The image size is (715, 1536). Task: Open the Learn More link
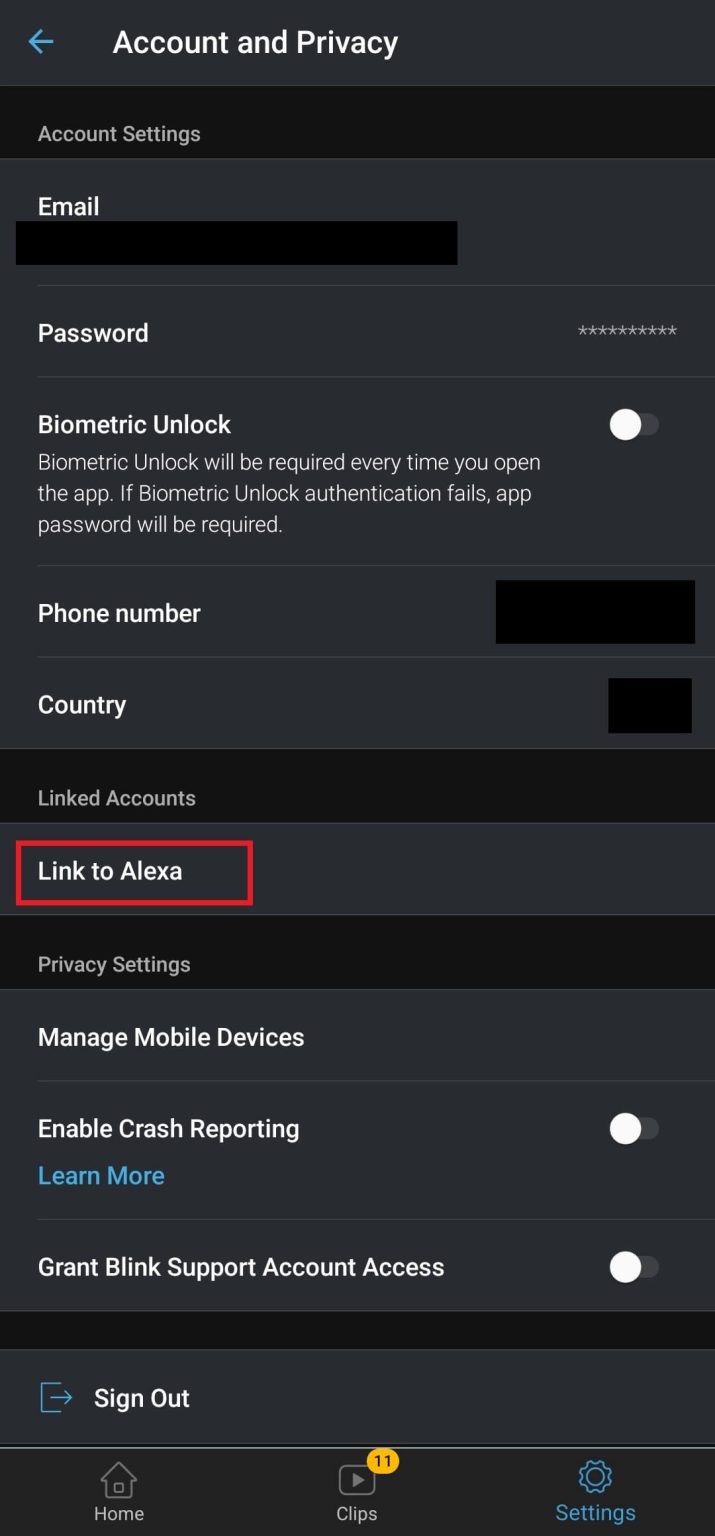(x=101, y=1175)
